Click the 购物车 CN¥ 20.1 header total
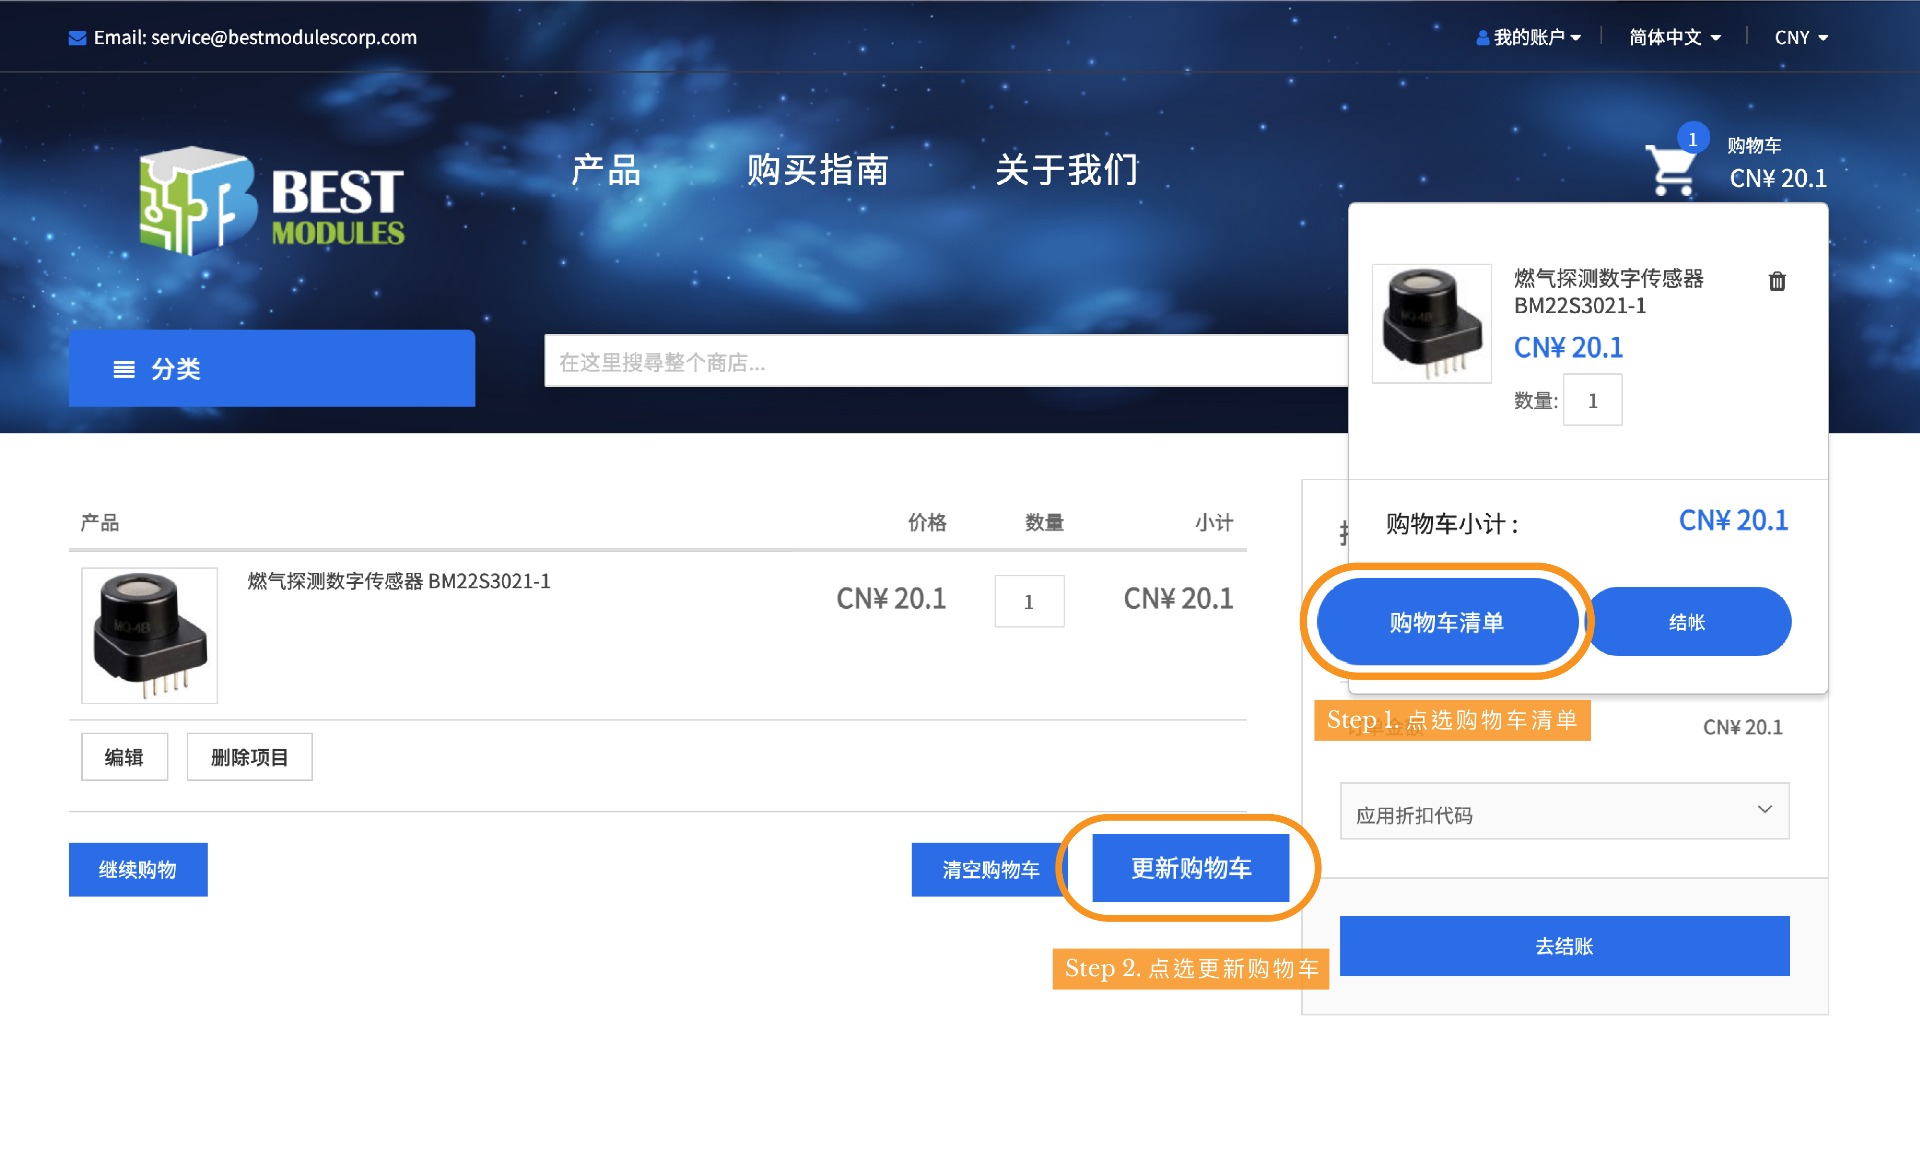1920x1166 pixels. [1777, 163]
